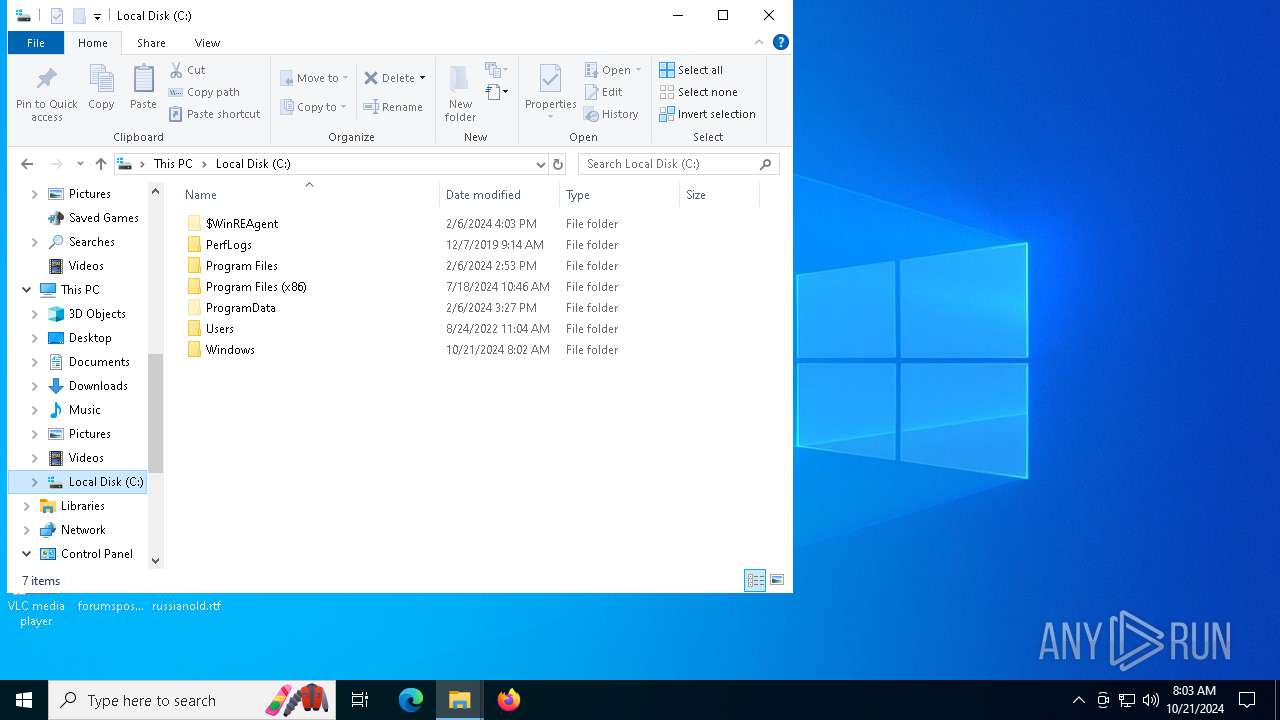The width and height of the screenshot is (1280, 720).
Task: Switch to Details view layout icon
Action: (755, 580)
